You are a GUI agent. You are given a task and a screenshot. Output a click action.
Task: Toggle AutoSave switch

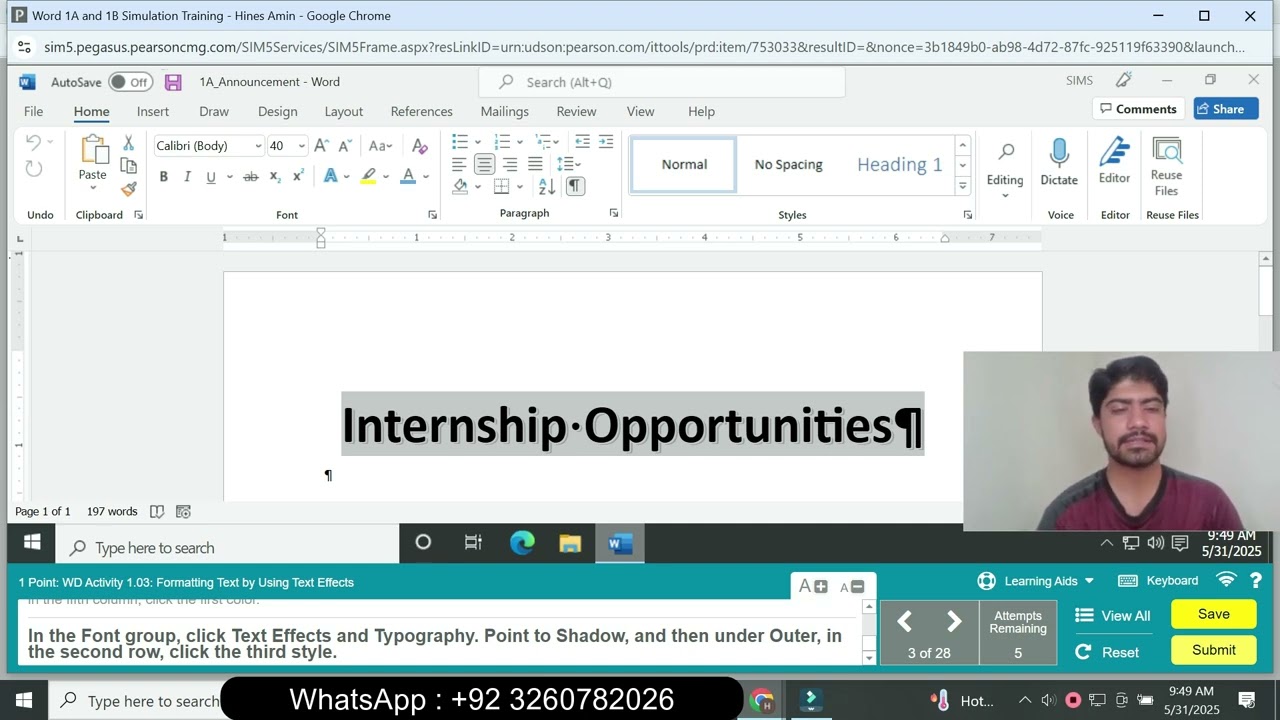(x=130, y=82)
